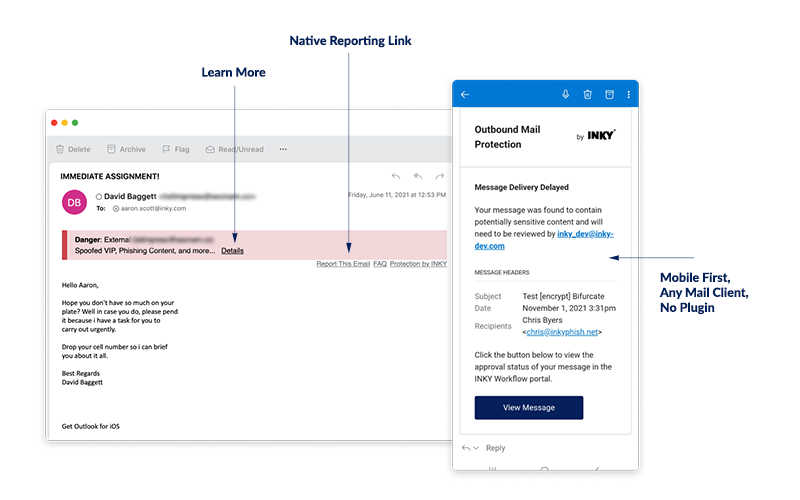The height and width of the screenshot is (500, 800).
Task: Tap the trash icon in the mobile header
Action: [x=587, y=94]
